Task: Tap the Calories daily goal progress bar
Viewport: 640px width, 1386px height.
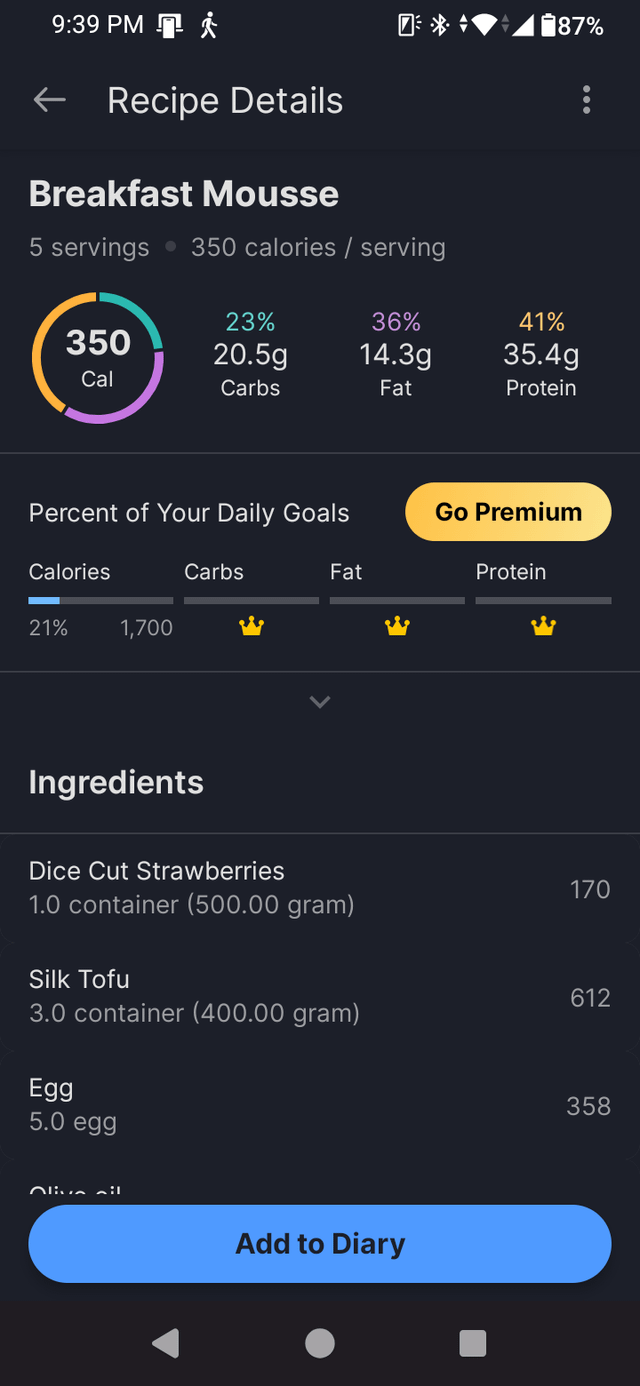Action: 100,600
